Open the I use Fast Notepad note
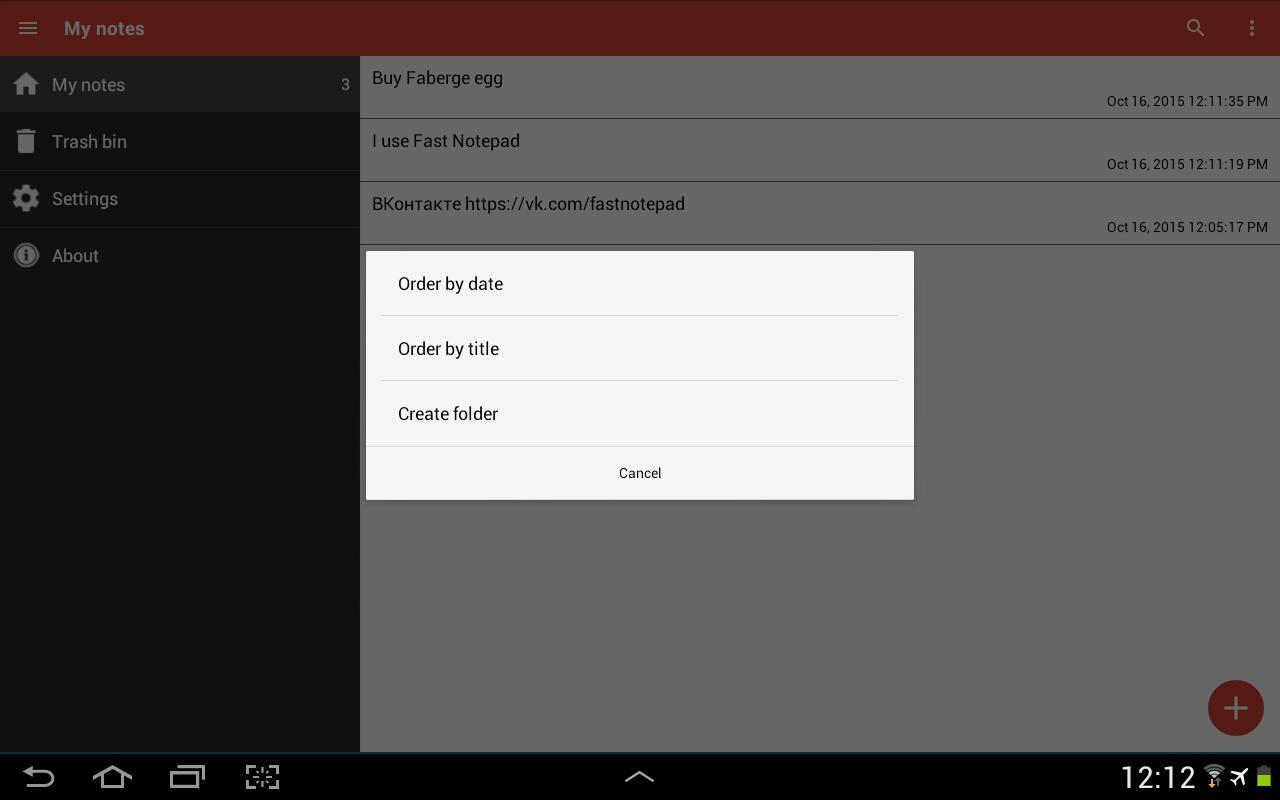Viewport: 1280px width, 800px height. coord(820,150)
